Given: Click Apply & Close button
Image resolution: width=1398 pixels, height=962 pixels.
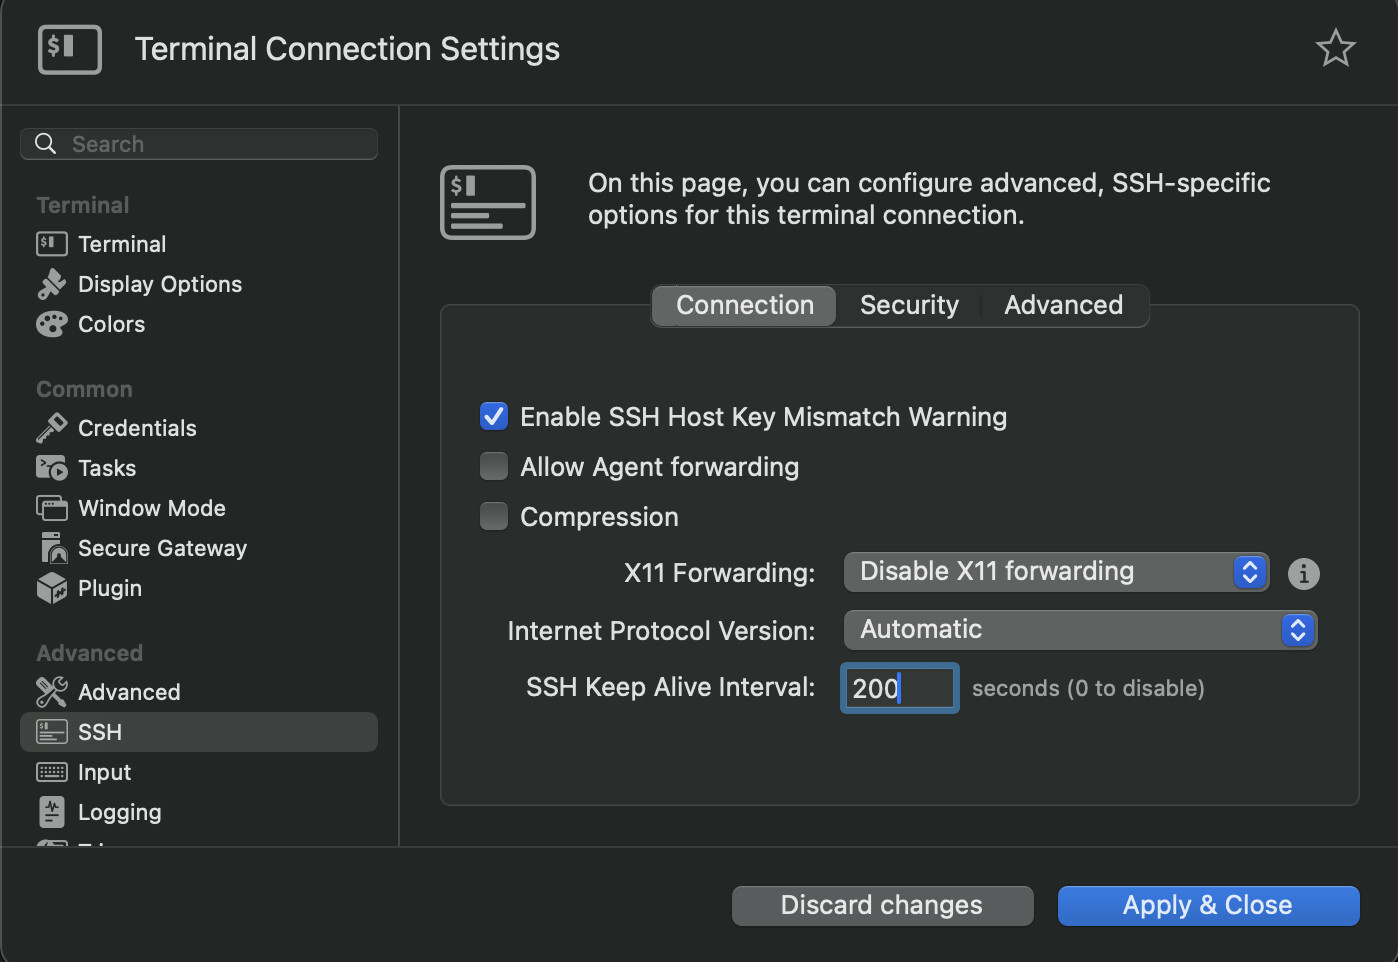Looking at the screenshot, I should coord(1208,905).
